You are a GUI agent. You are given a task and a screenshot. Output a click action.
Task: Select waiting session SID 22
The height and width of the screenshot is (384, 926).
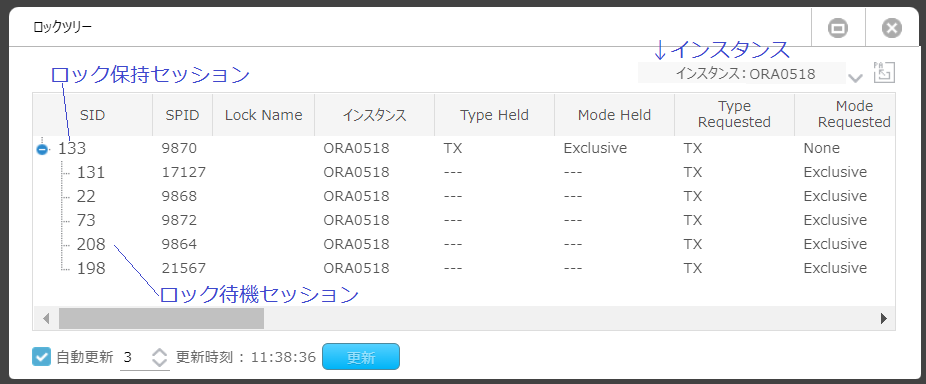point(464,196)
